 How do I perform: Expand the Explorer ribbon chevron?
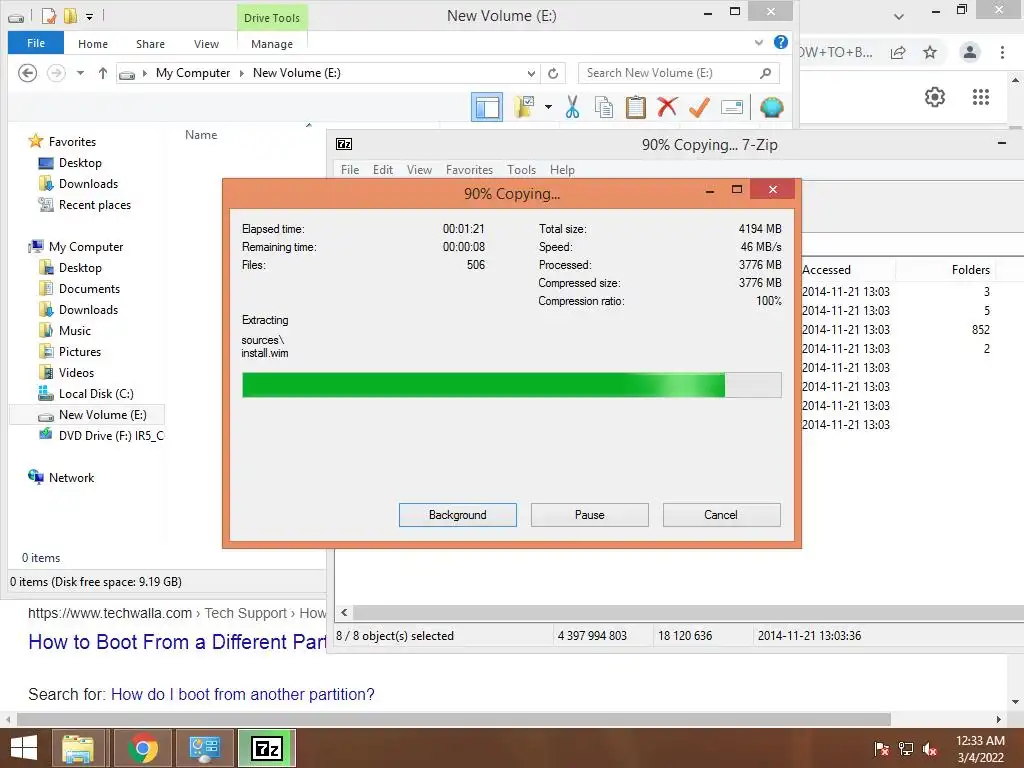tap(759, 42)
